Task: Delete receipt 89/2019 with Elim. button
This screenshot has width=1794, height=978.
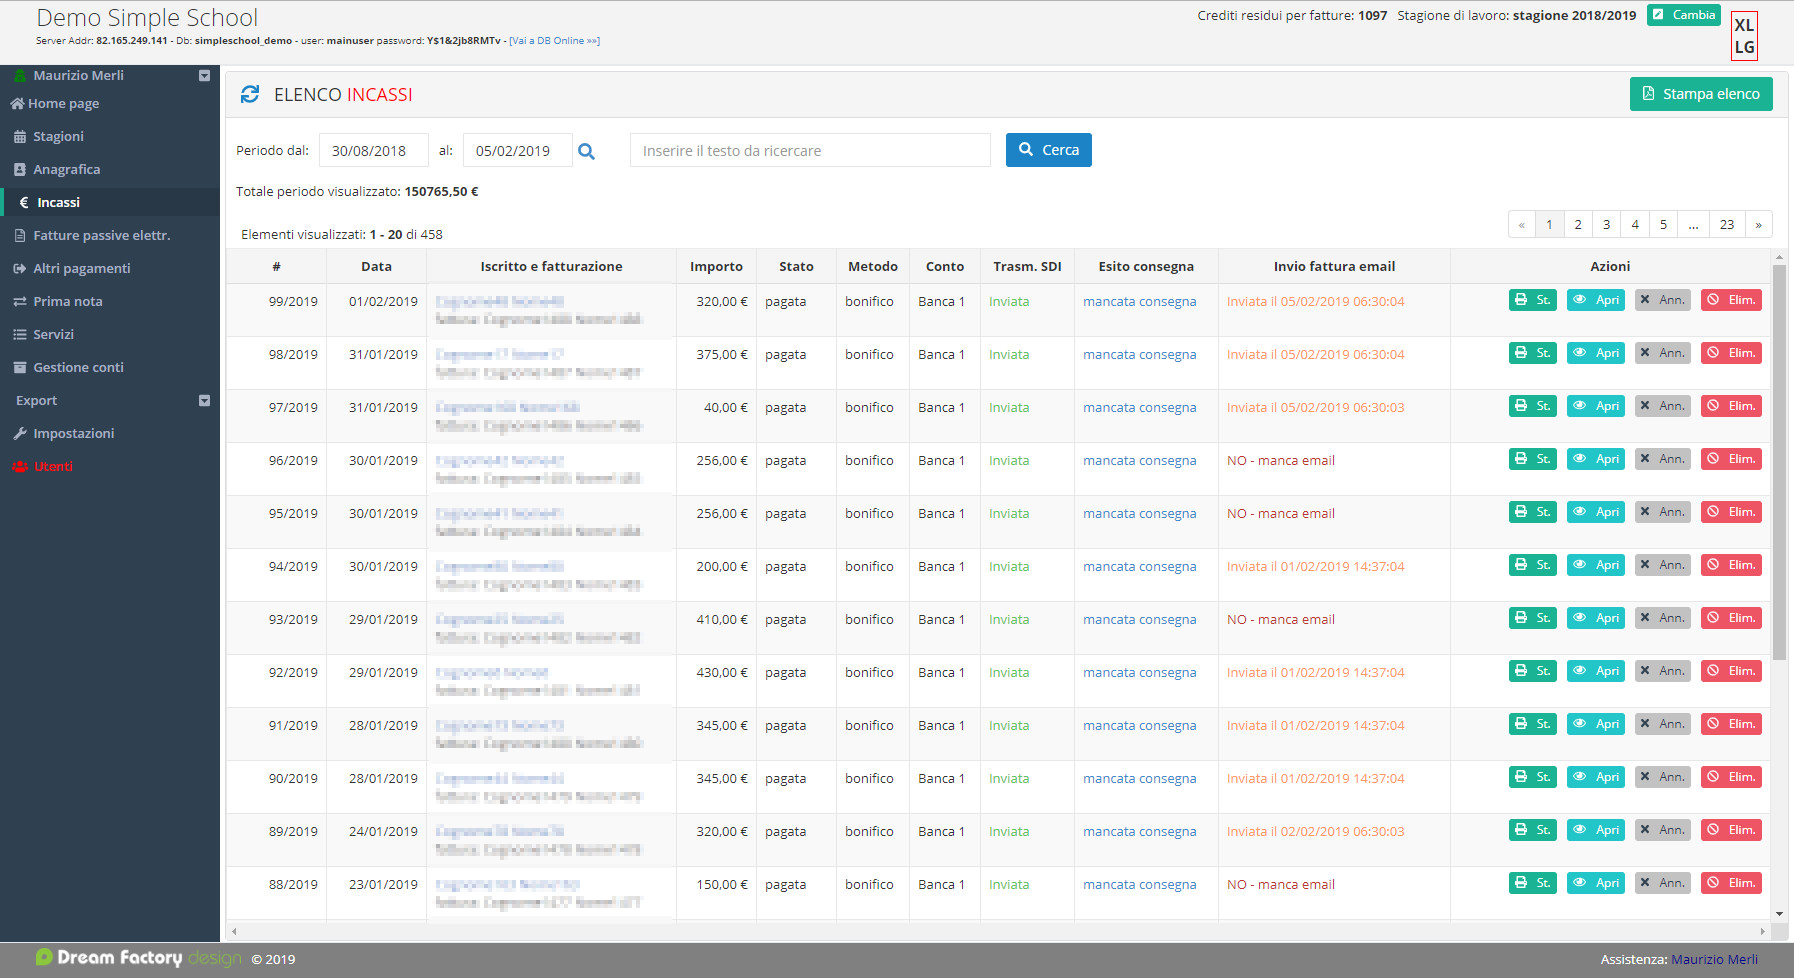Action: coord(1731,830)
